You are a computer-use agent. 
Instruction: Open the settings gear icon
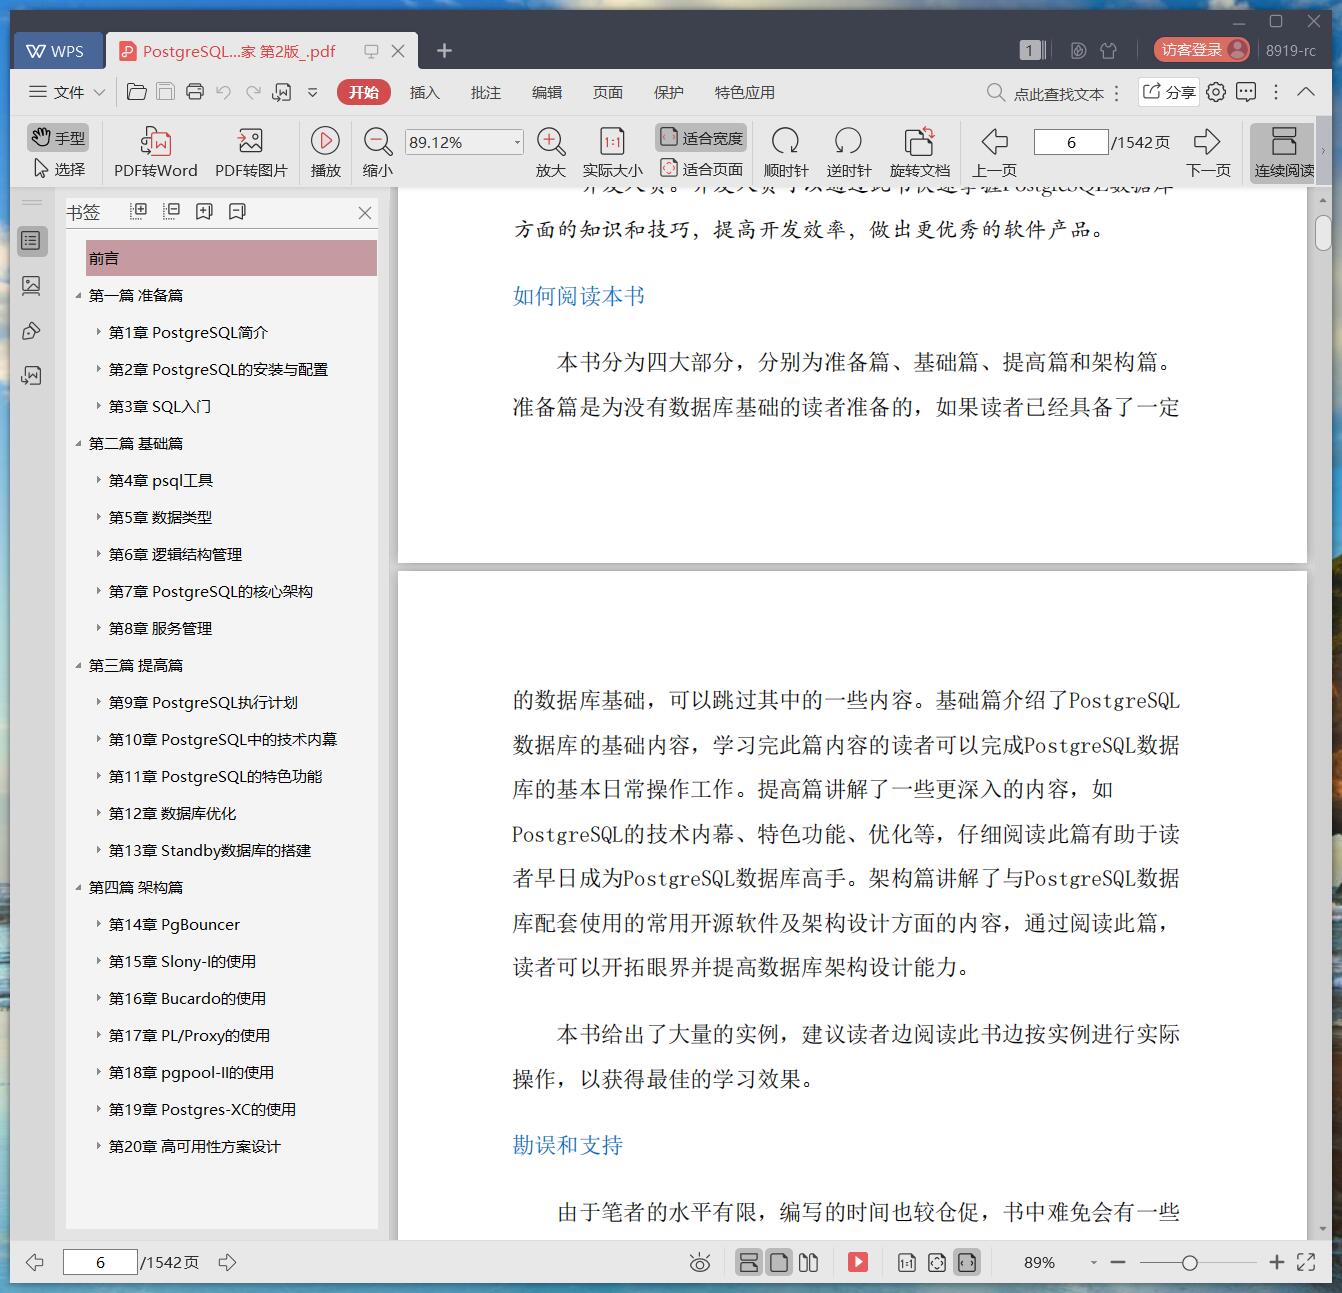[1216, 92]
